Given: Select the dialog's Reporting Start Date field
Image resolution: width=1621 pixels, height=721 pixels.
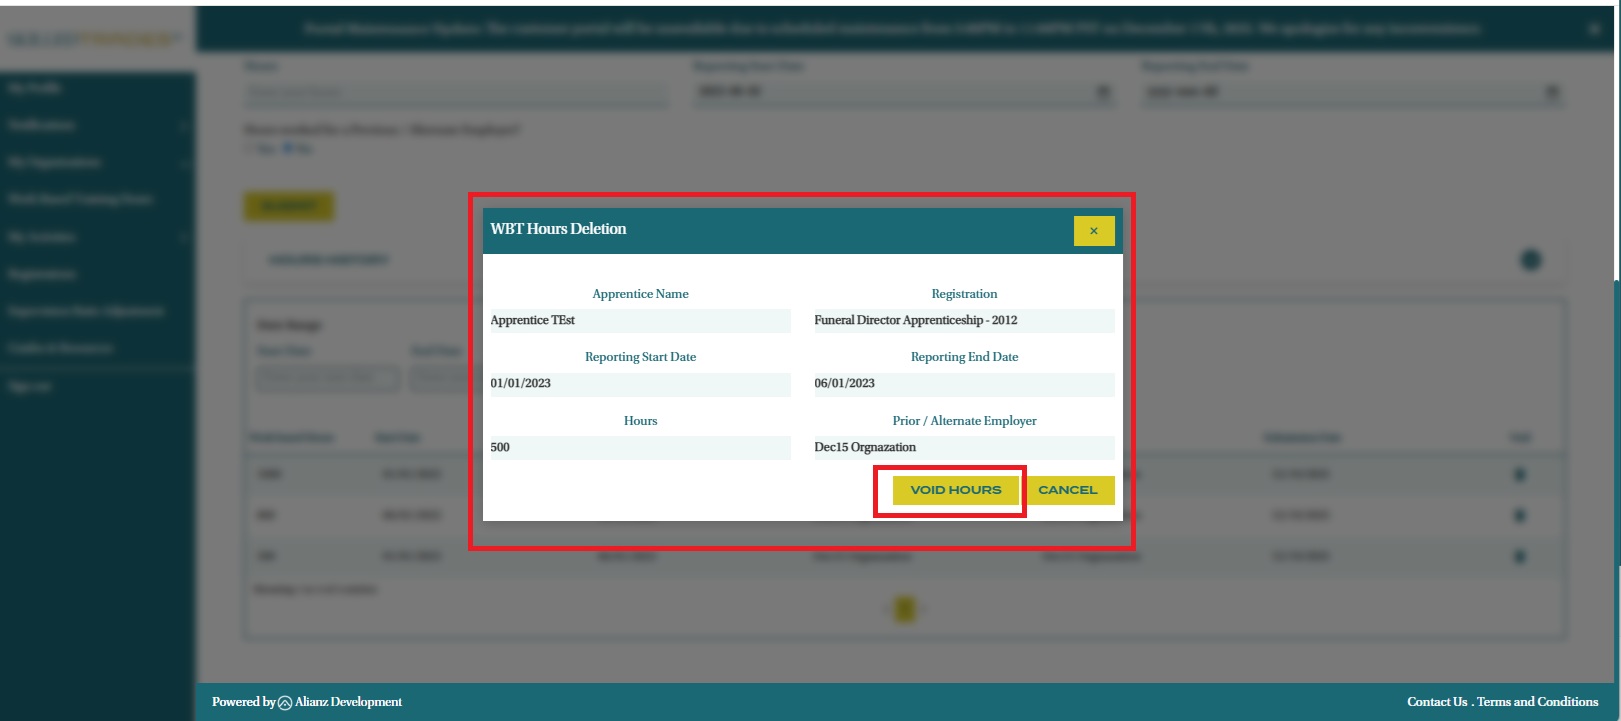Looking at the screenshot, I should coord(640,384).
